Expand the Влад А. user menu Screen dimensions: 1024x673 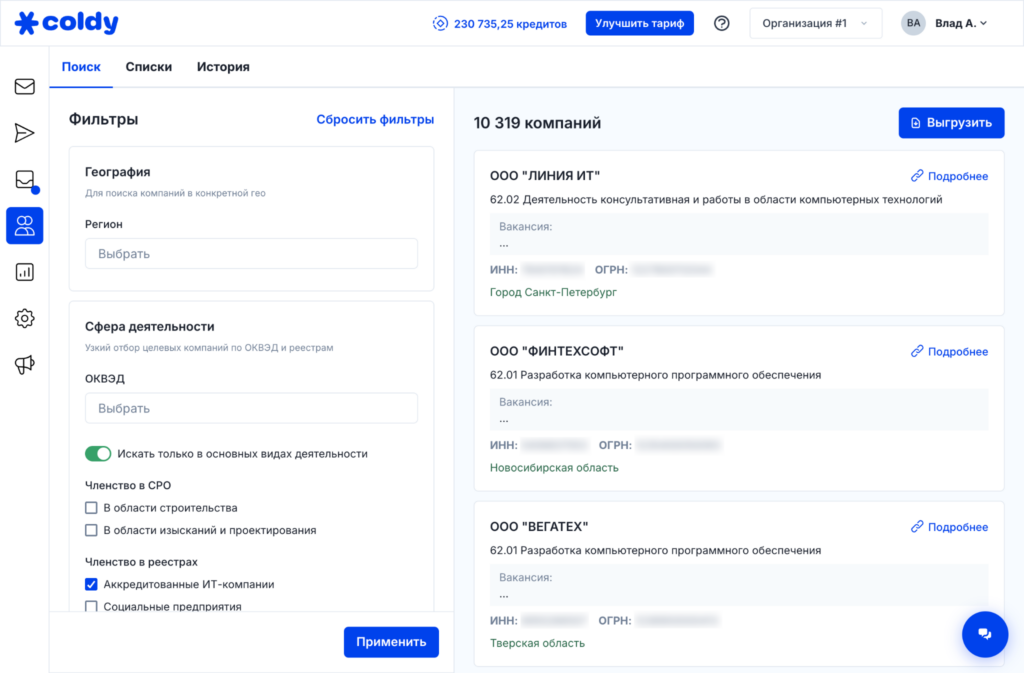tap(961, 23)
